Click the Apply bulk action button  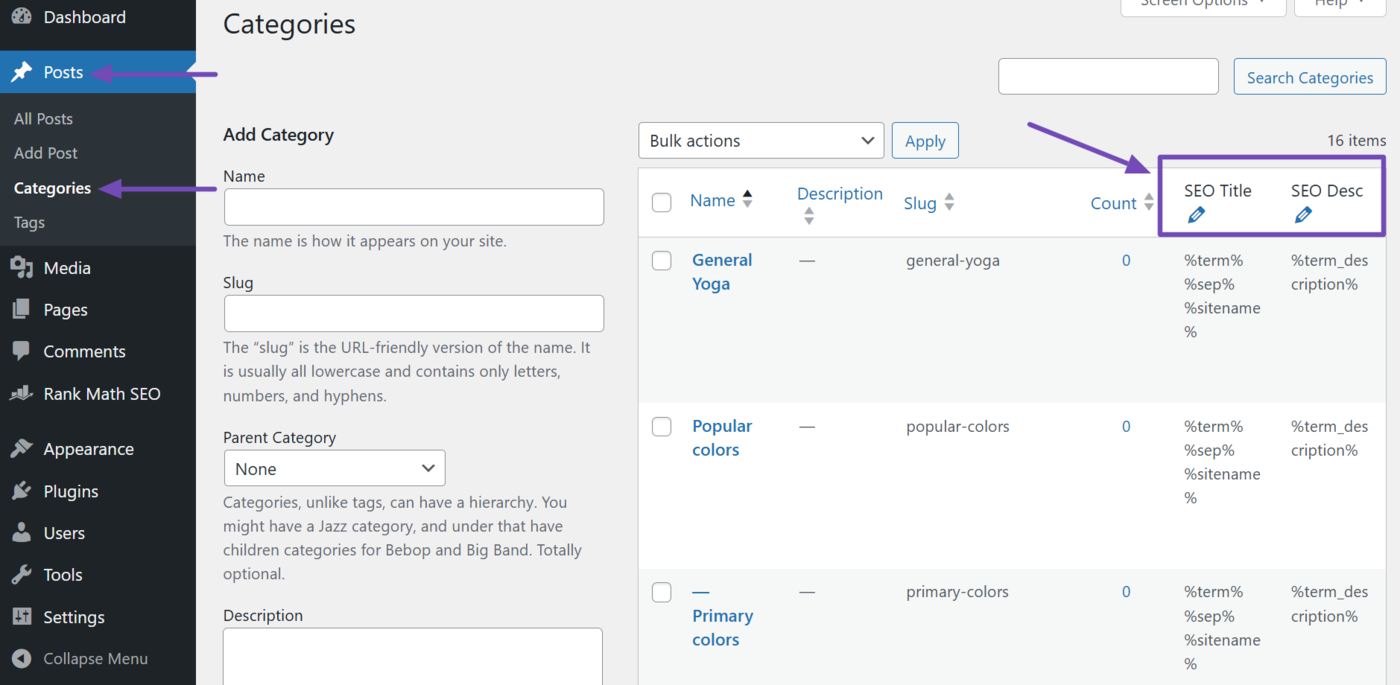925,141
